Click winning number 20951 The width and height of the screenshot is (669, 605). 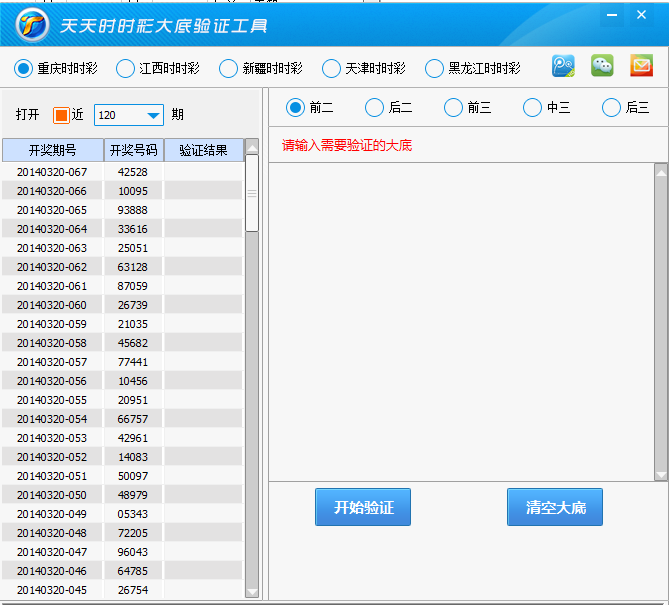point(133,400)
